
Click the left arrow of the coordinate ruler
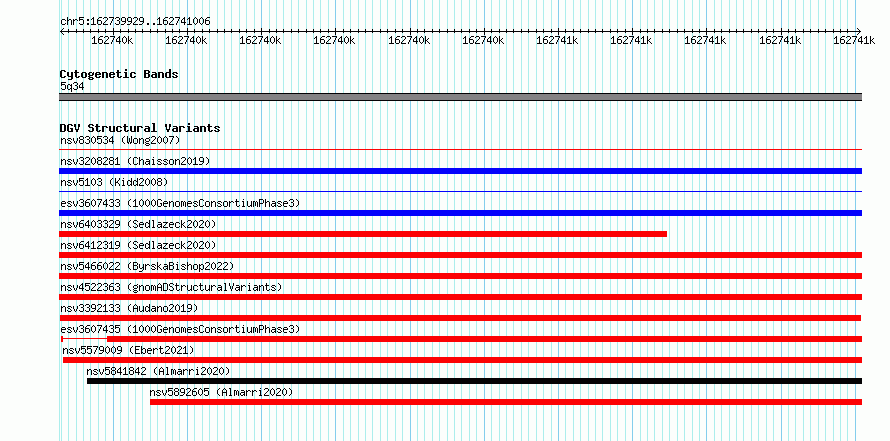[x=62, y=31]
